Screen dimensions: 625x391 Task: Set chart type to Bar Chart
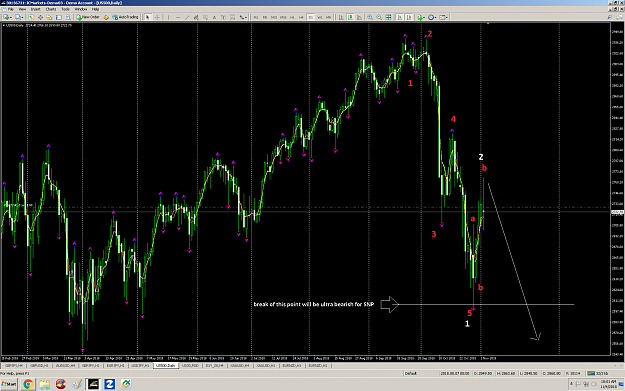coord(341,17)
